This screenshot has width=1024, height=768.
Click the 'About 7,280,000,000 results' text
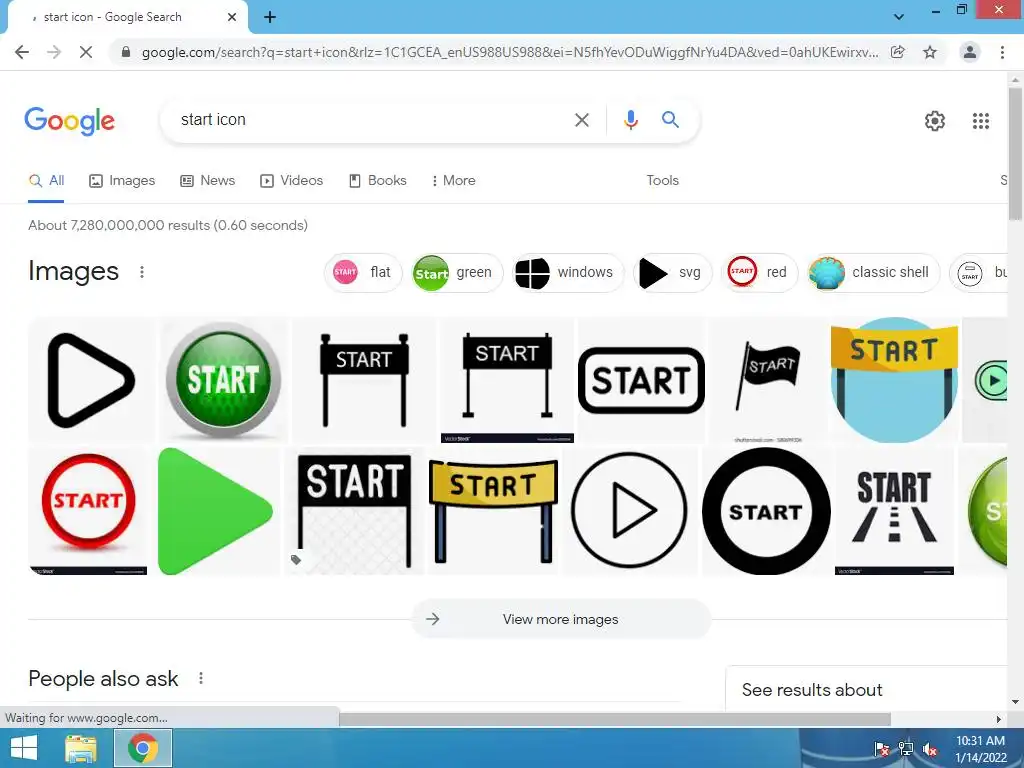click(168, 225)
